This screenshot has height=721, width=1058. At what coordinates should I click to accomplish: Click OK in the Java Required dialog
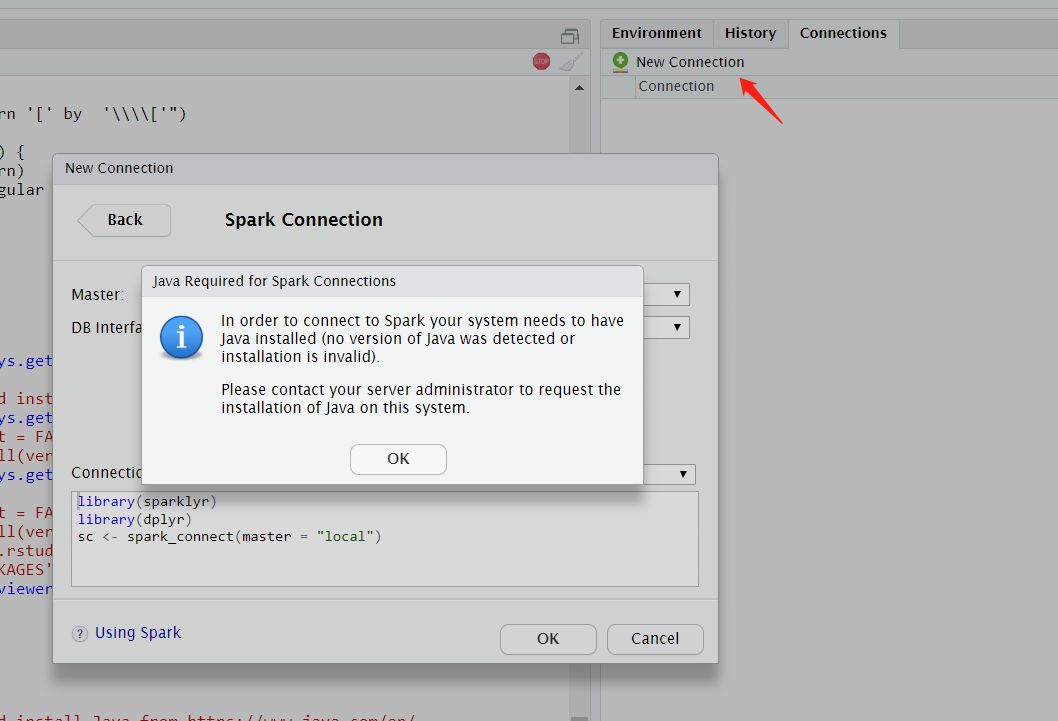(398, 459)
